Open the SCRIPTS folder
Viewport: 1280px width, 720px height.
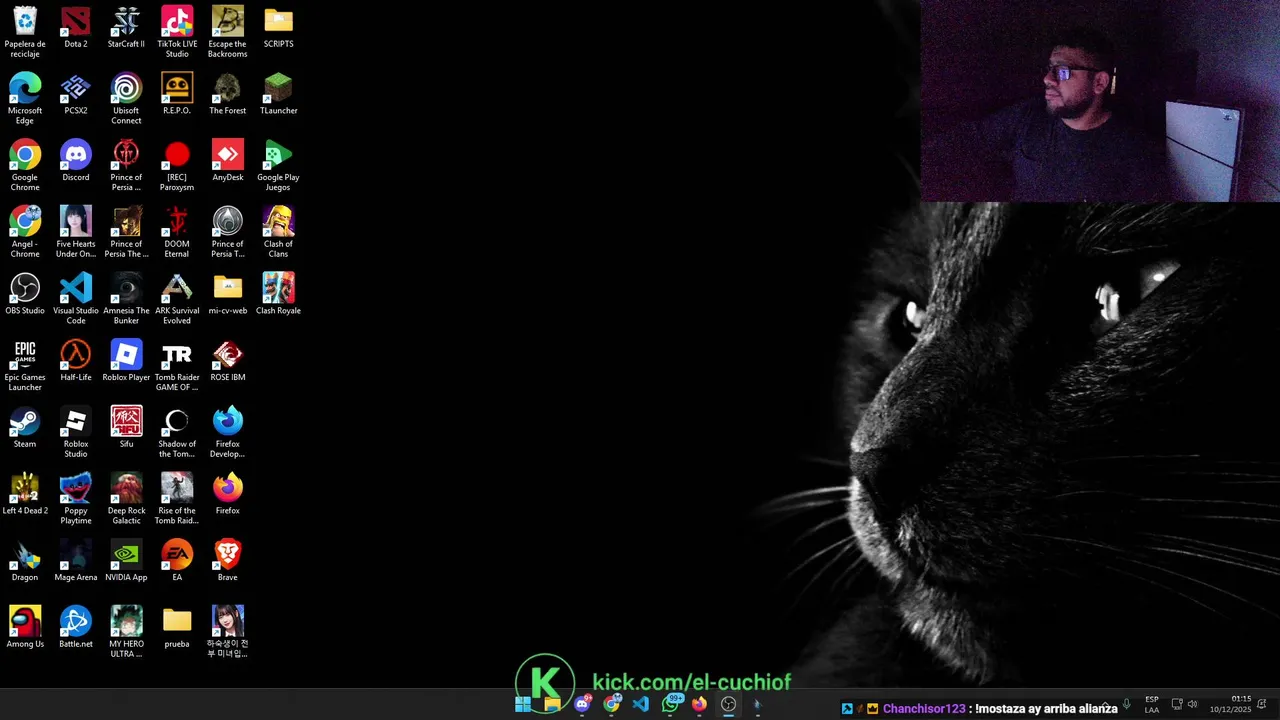[x=278, y=28]
